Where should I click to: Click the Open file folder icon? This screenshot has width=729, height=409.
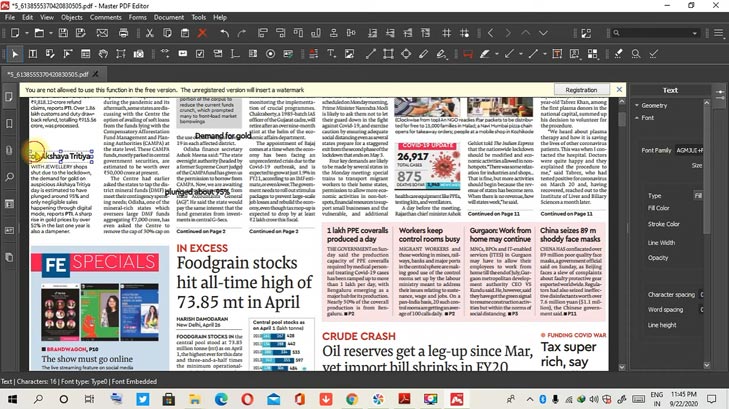pyautogui.click(x=39, y=33)
